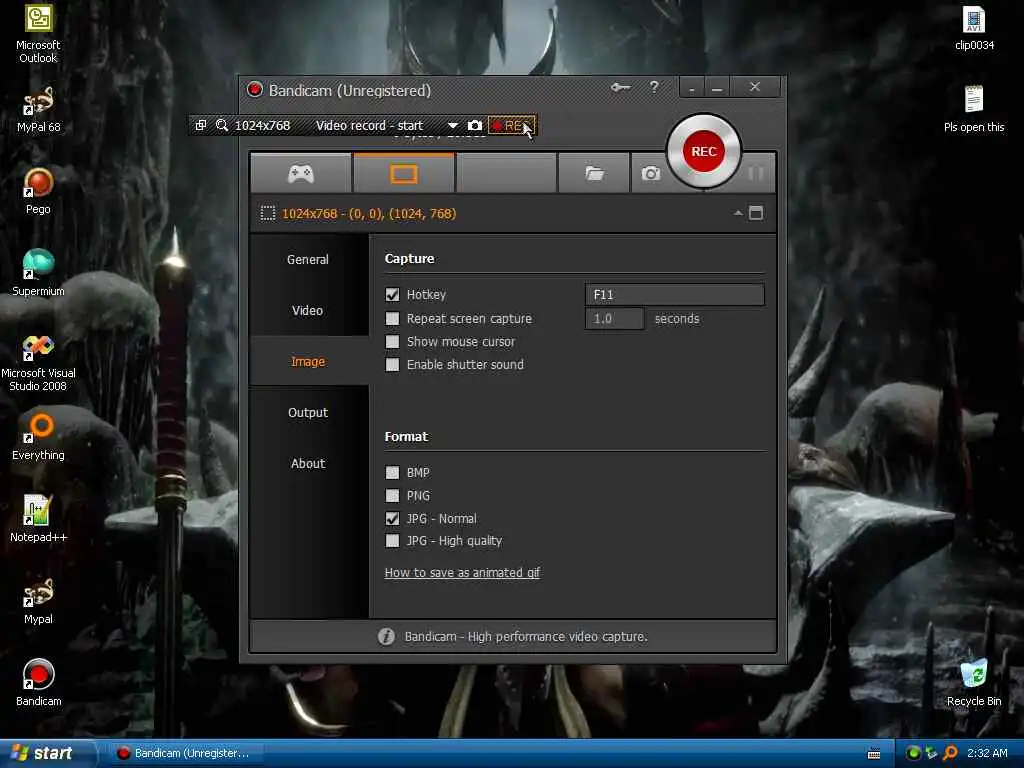The width and height of the screenshot is (1024, 768).
Task: Click the camera screenshot icon beside REC
Action: pos(650,173)
